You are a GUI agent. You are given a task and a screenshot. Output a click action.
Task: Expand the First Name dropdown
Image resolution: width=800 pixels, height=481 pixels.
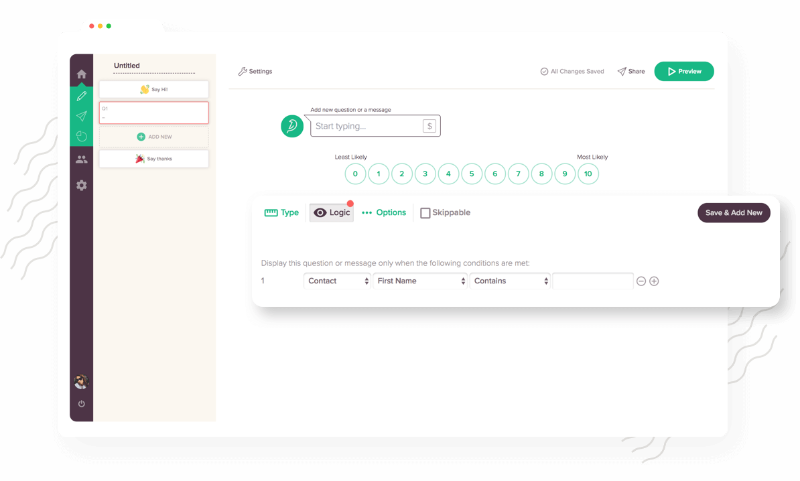tap(421, 281)
